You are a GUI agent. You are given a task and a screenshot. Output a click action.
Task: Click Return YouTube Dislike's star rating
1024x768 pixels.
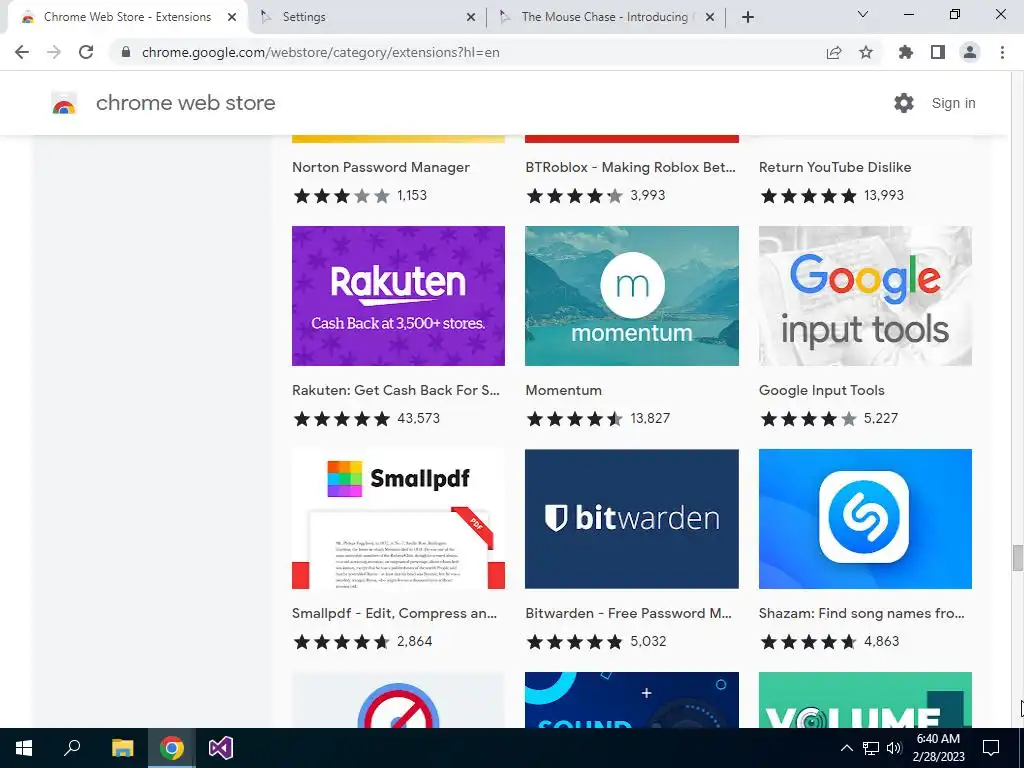[808, 195]
